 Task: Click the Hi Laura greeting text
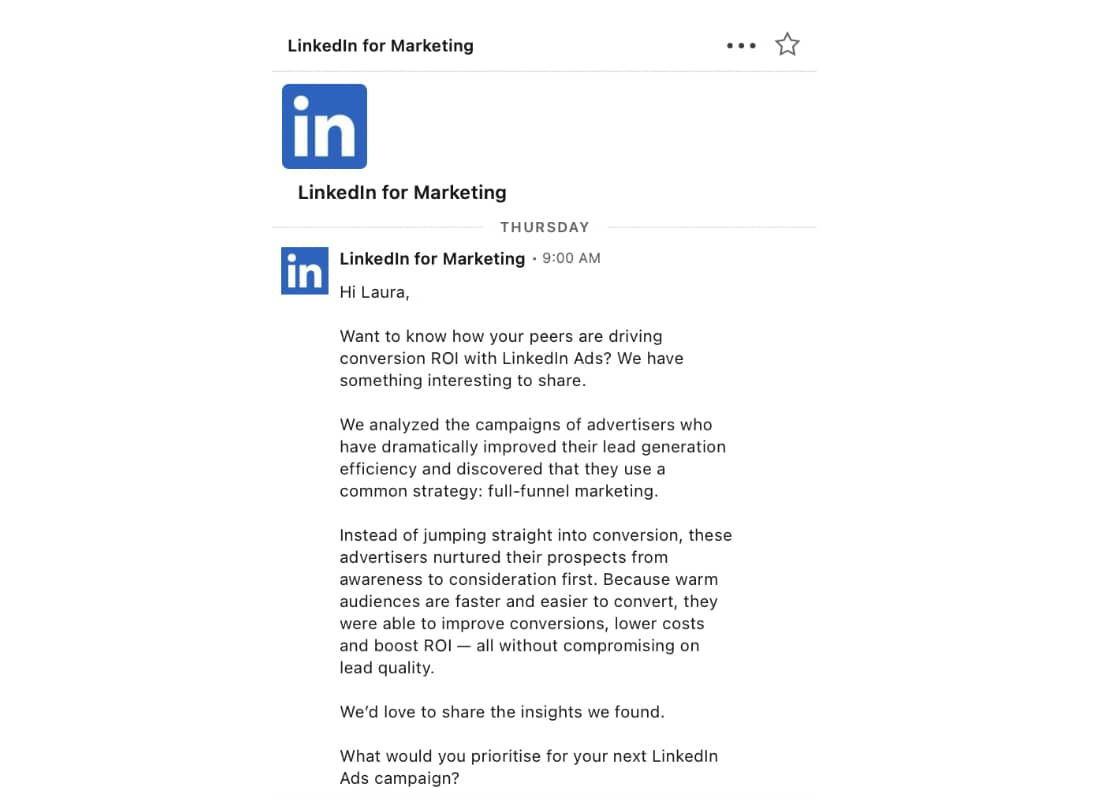click(375, 292)
